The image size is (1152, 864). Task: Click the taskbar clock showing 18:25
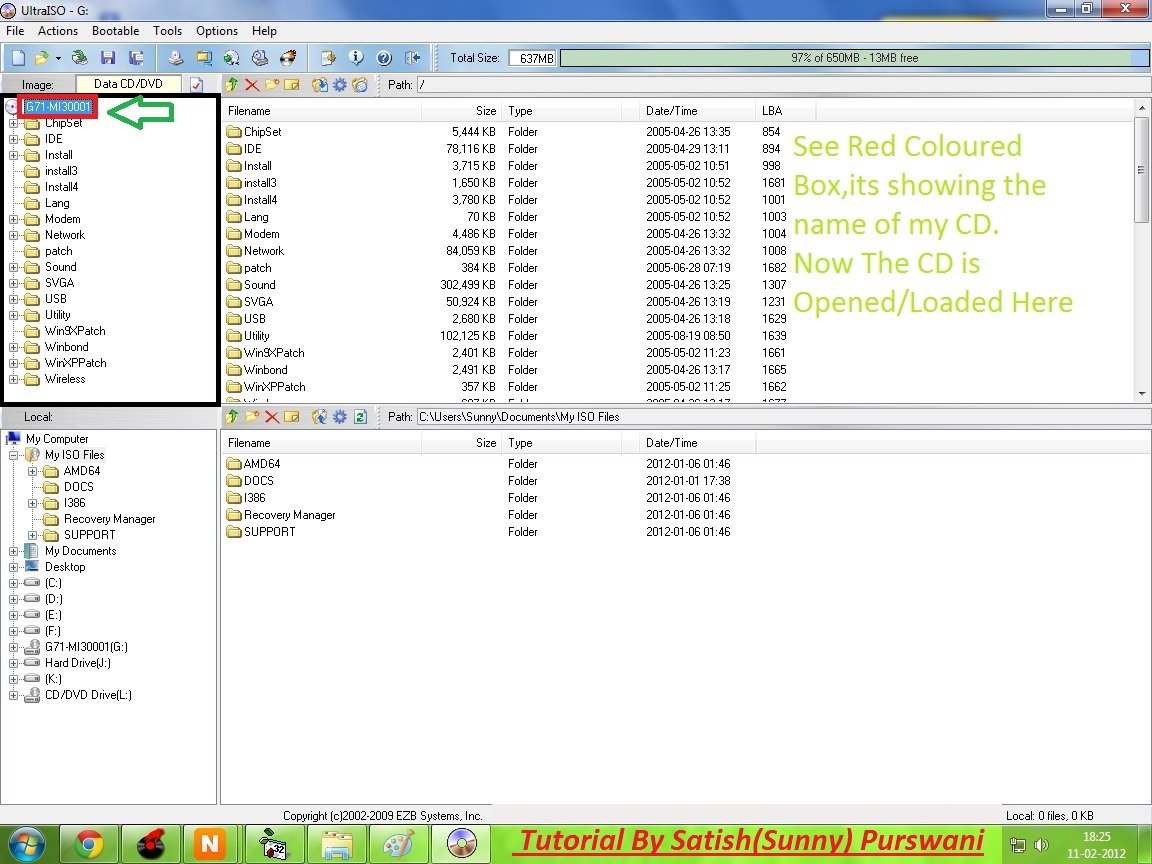pyautogui.click(x=1096, y=845)
